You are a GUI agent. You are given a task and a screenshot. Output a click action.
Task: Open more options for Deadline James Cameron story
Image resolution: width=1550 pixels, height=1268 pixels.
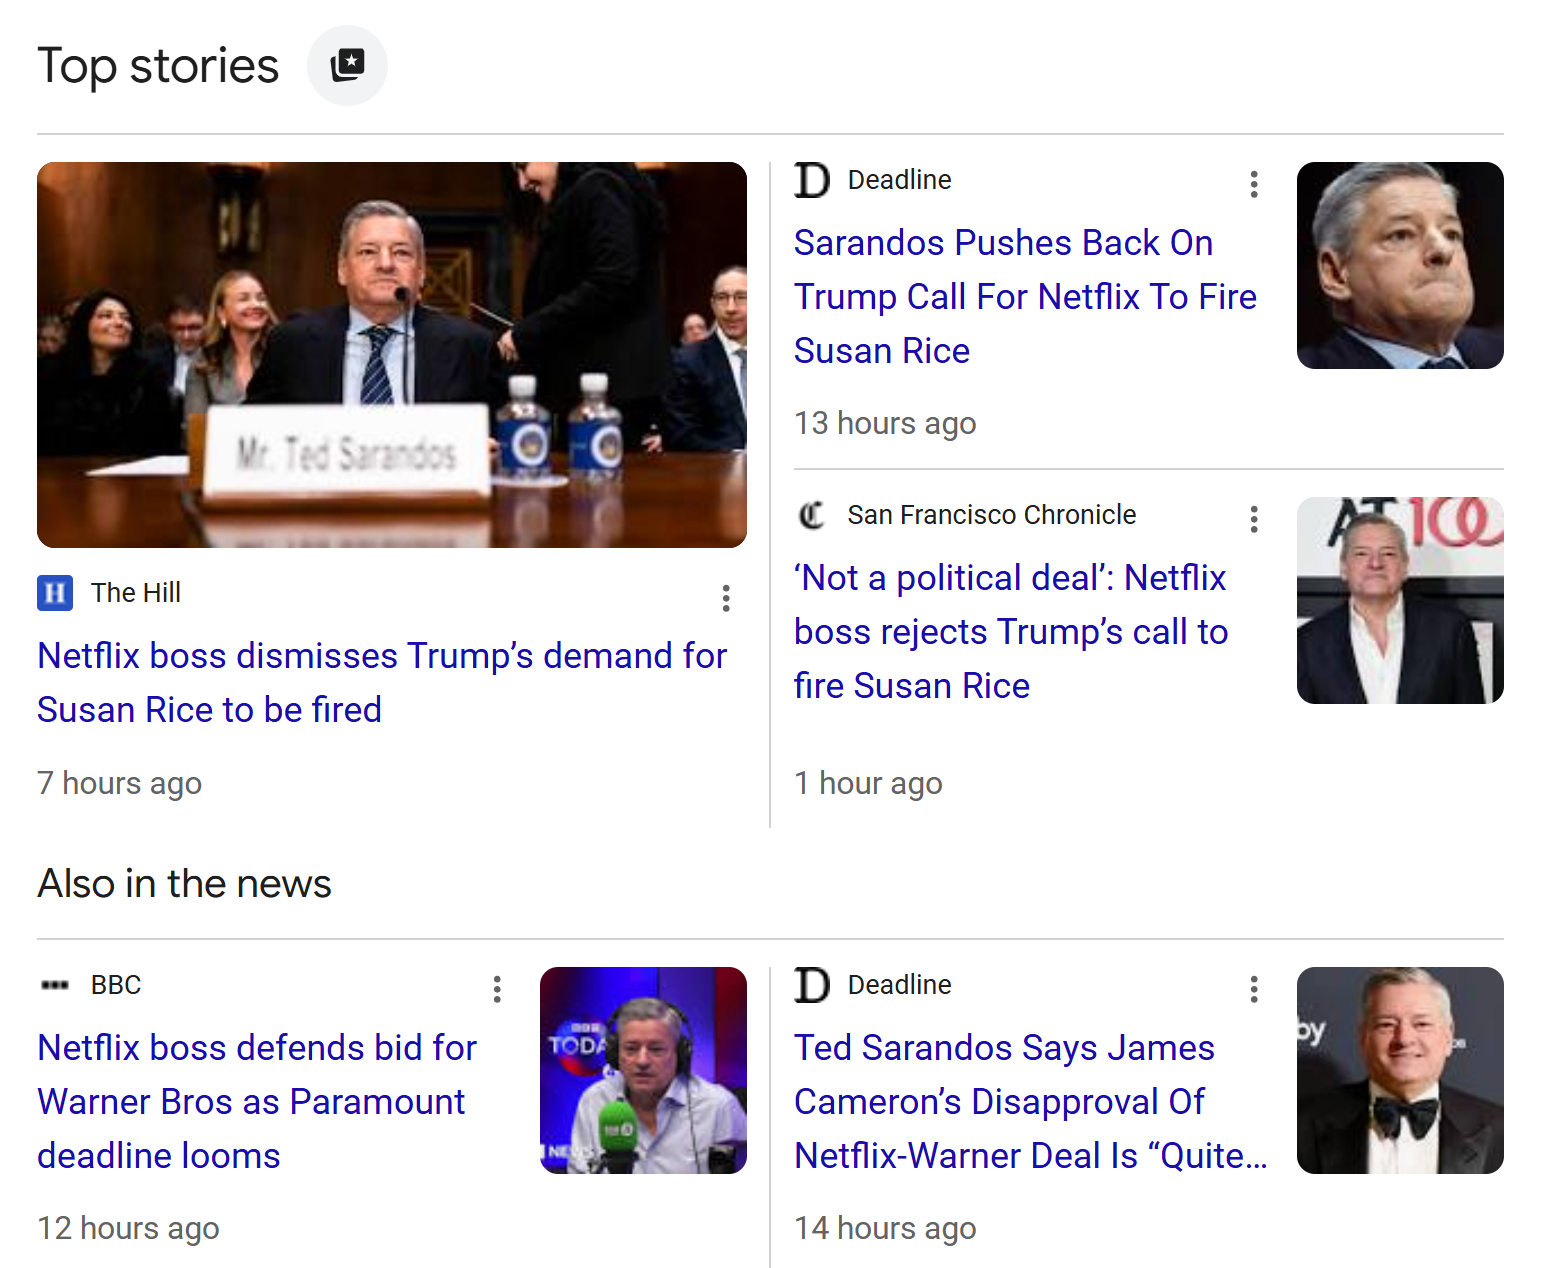[x=1253, y=989]
